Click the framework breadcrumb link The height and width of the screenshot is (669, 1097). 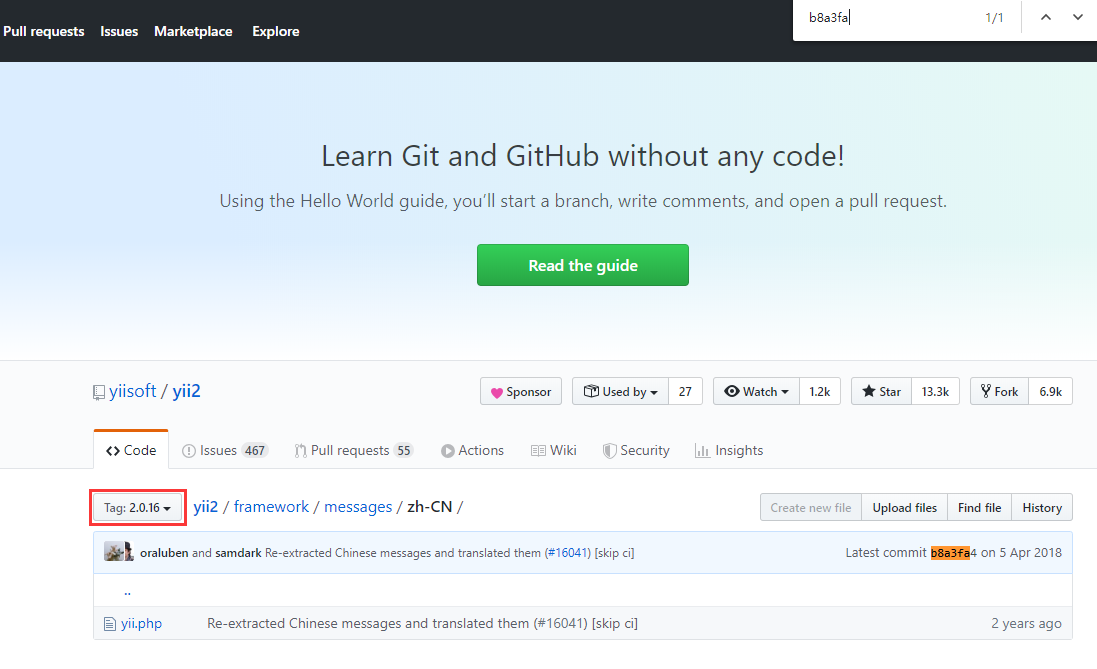pyautogui.click(x=271, y=507)
